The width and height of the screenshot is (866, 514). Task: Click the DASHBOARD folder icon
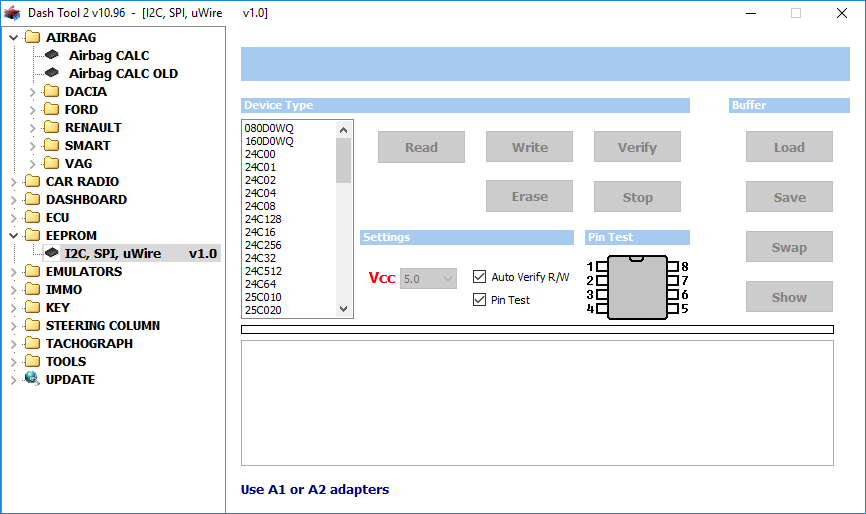[33, 199]
